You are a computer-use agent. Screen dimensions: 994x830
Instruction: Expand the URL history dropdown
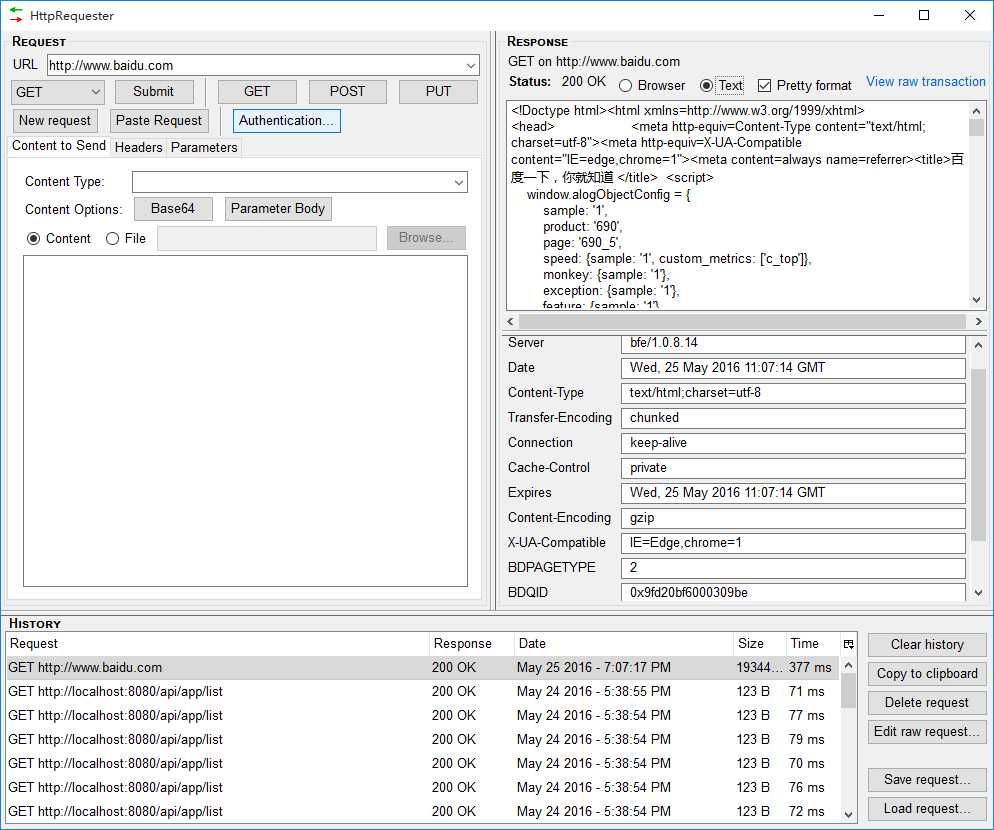(470, 65)
